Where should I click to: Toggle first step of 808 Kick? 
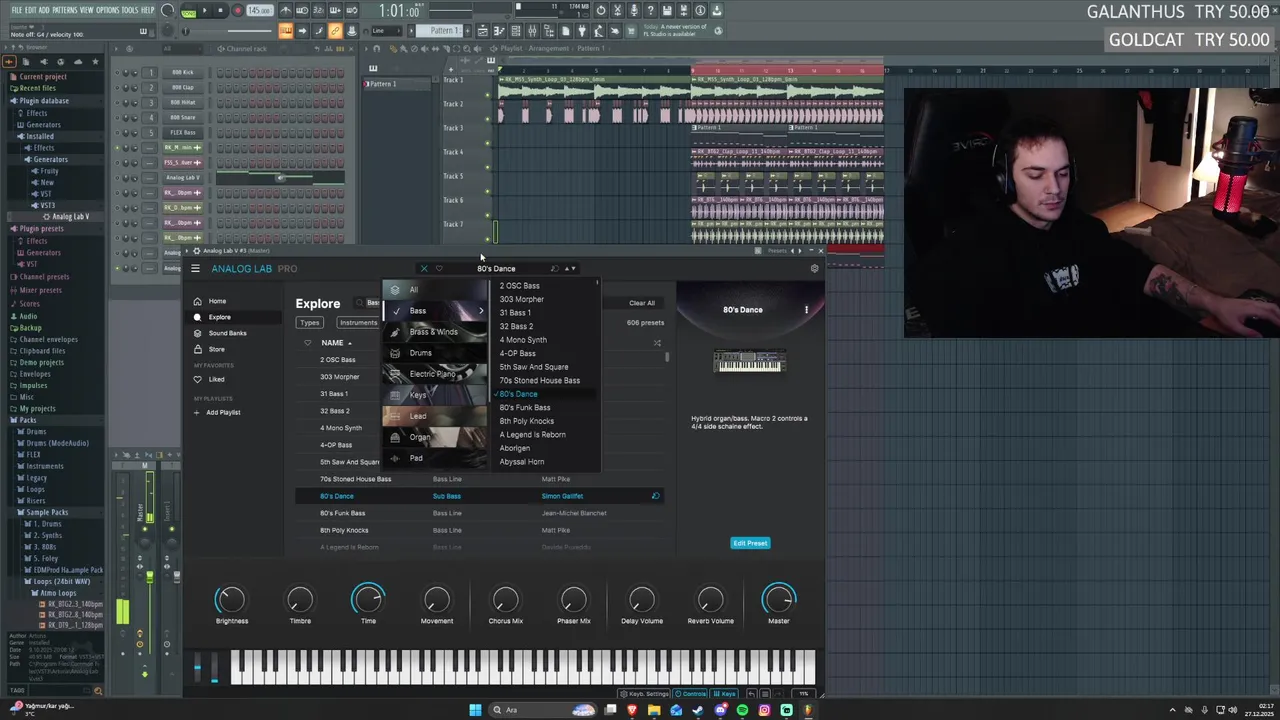coord(219,73)
